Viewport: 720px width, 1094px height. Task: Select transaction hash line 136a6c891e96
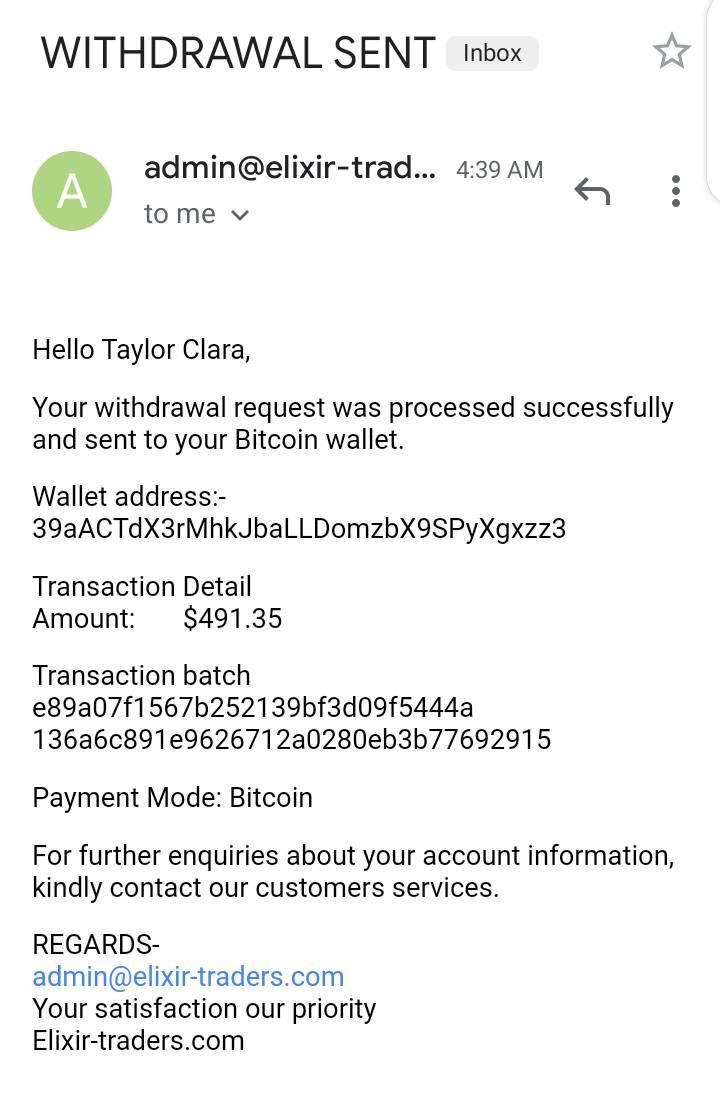click(292, 740)
